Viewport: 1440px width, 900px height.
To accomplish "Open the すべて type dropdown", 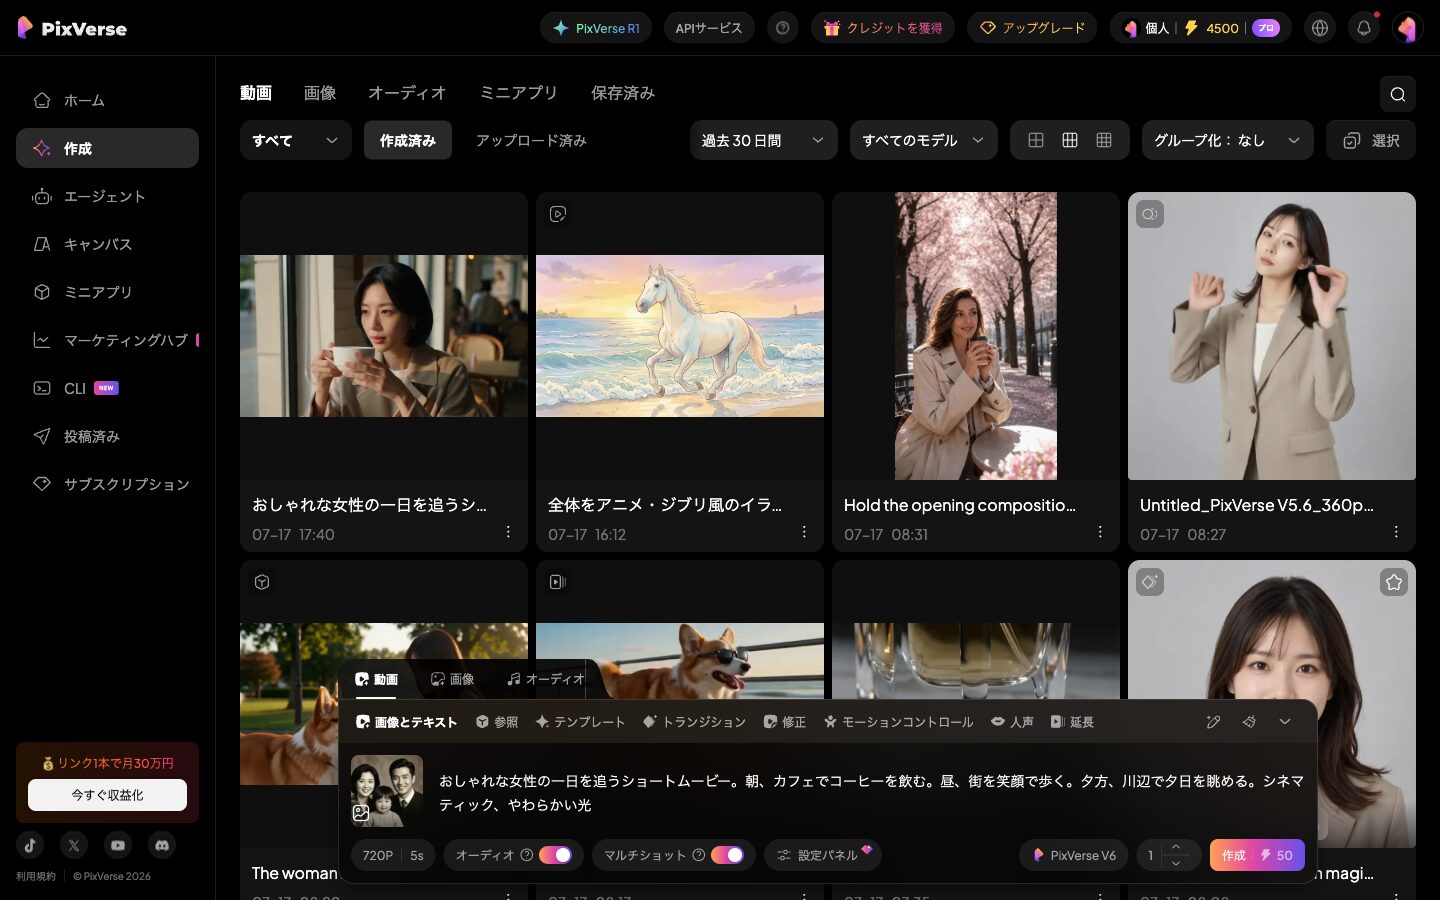I will tap(296, 140).
